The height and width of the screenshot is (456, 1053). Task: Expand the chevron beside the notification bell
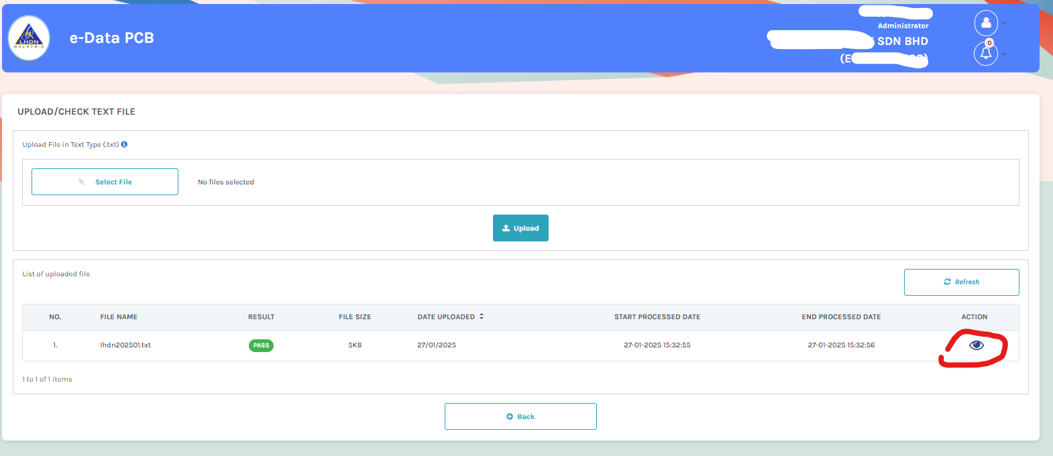pos(1004,54)
